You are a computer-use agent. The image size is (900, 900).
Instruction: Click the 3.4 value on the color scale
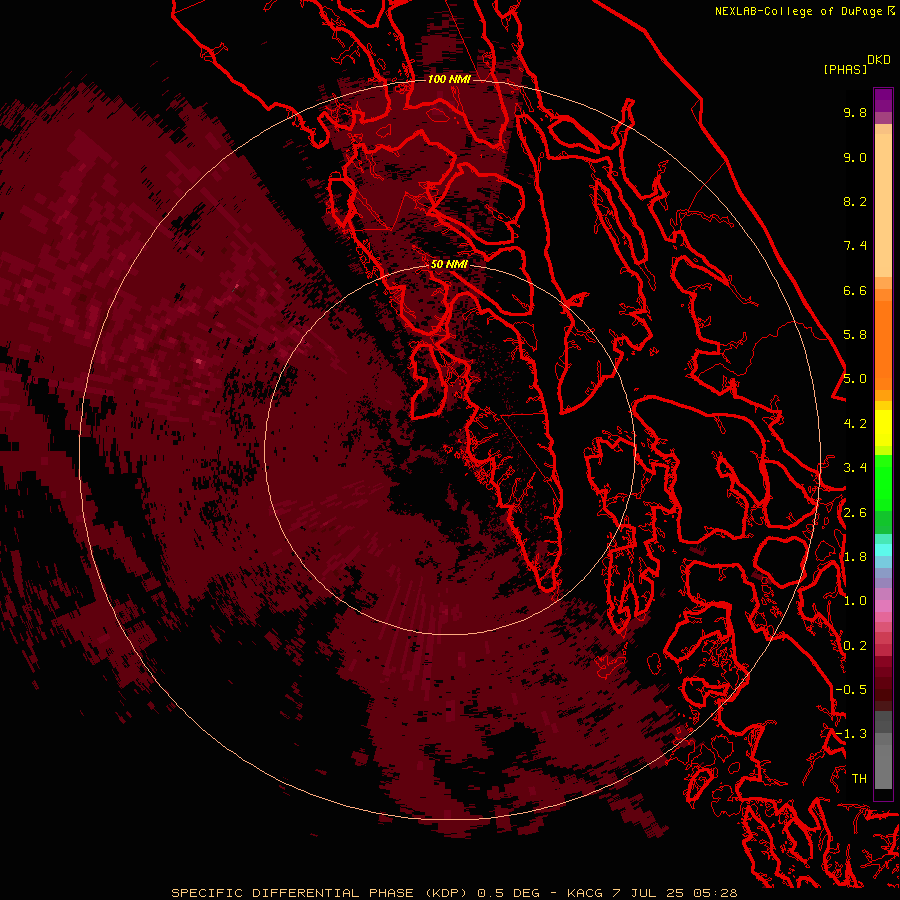tap(855, 468)
